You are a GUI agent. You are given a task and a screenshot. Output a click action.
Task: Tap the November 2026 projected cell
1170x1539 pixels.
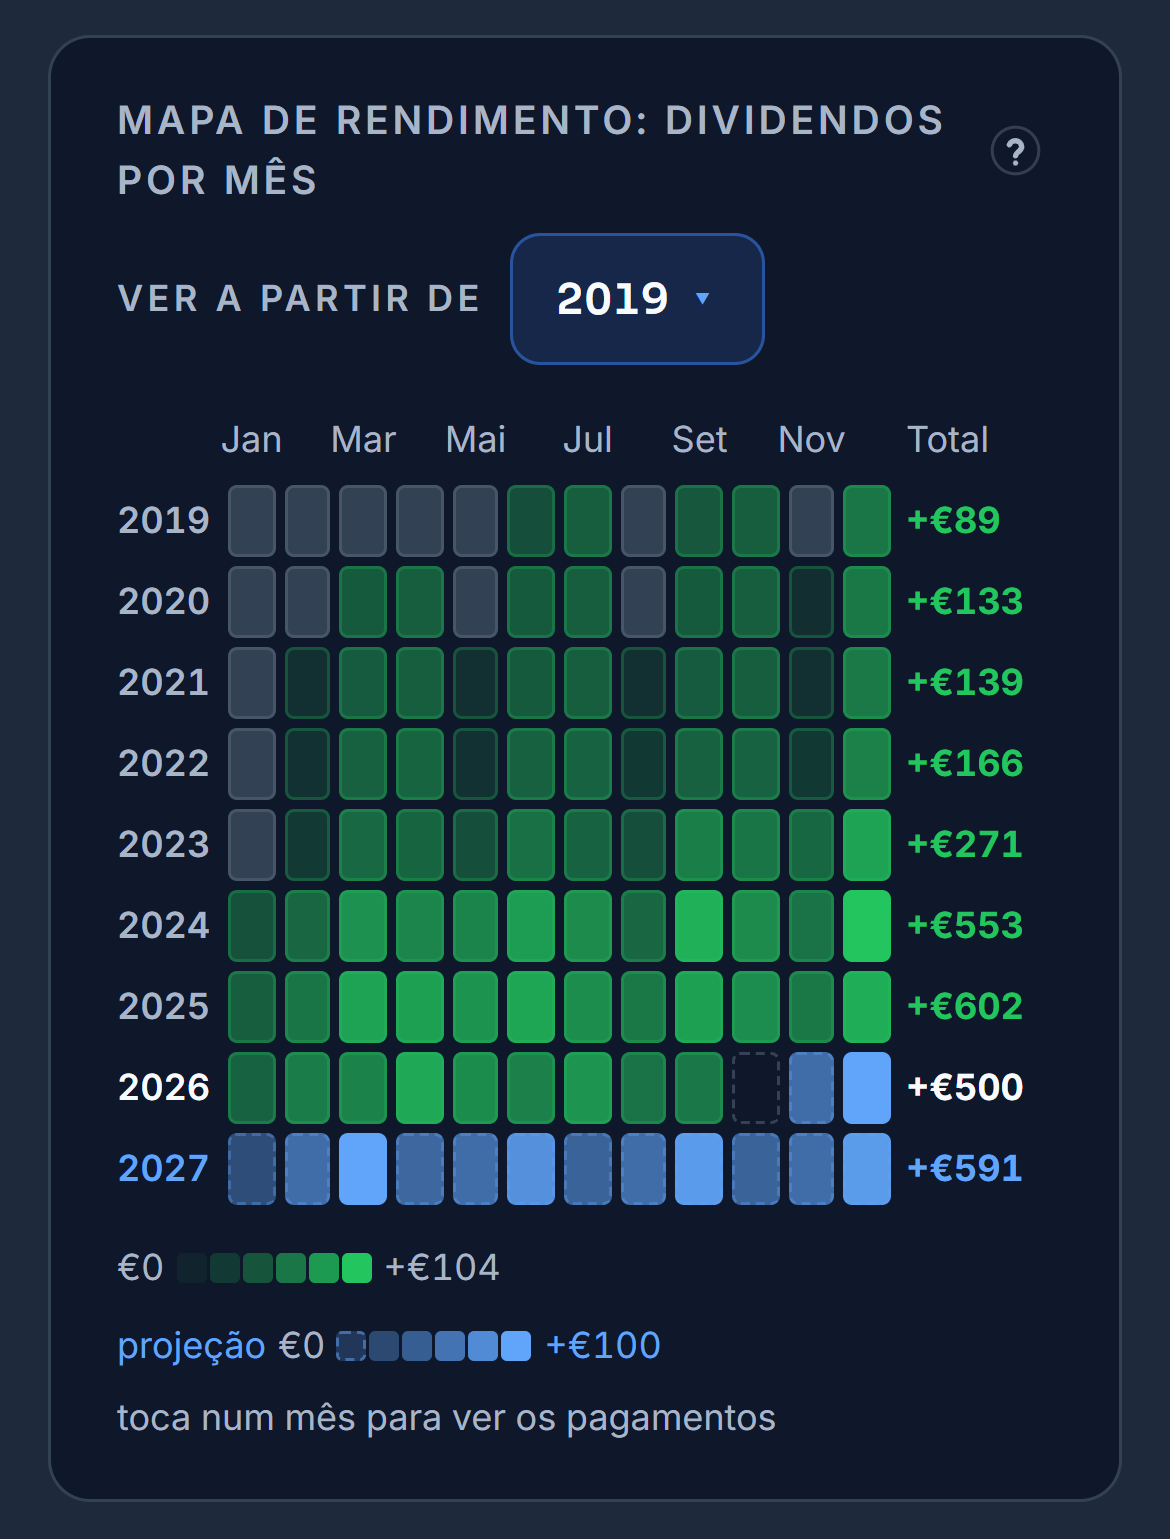[811, 1088]
